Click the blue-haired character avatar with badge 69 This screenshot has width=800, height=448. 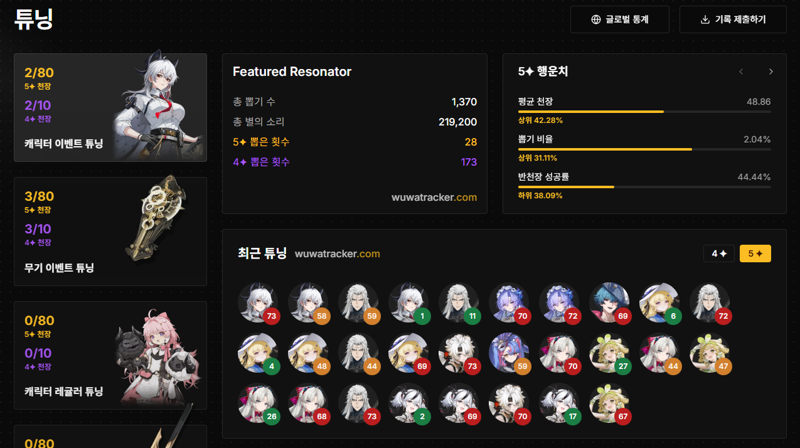pos(610,303)
